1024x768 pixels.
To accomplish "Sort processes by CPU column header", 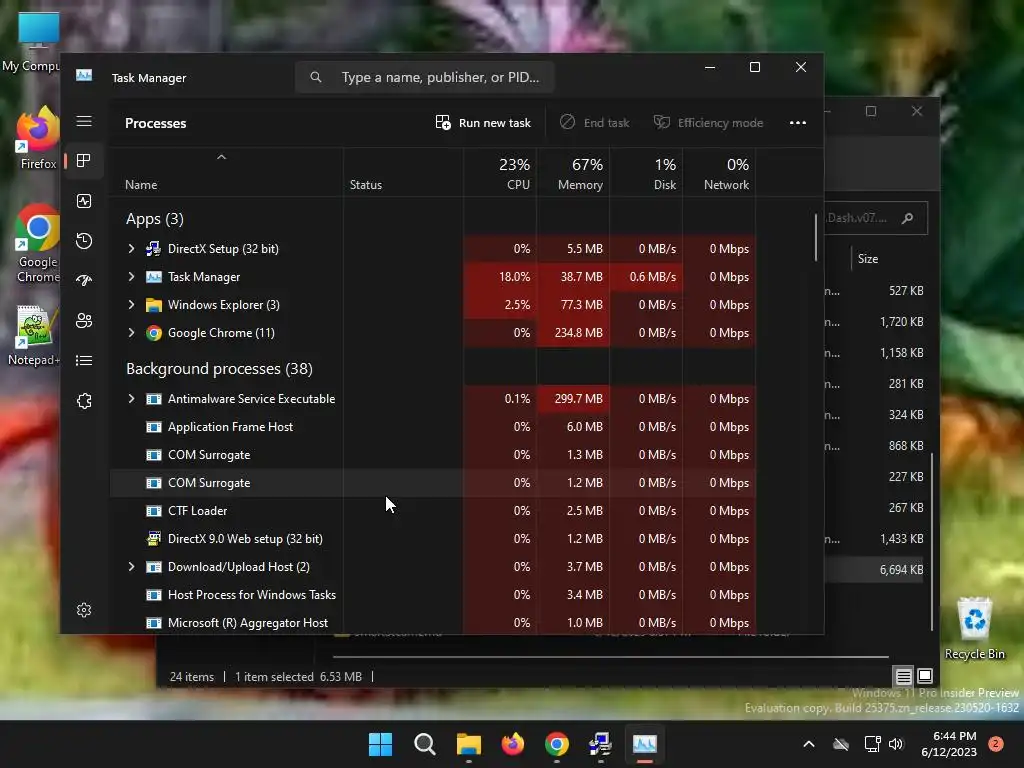I will pos(500,174).
